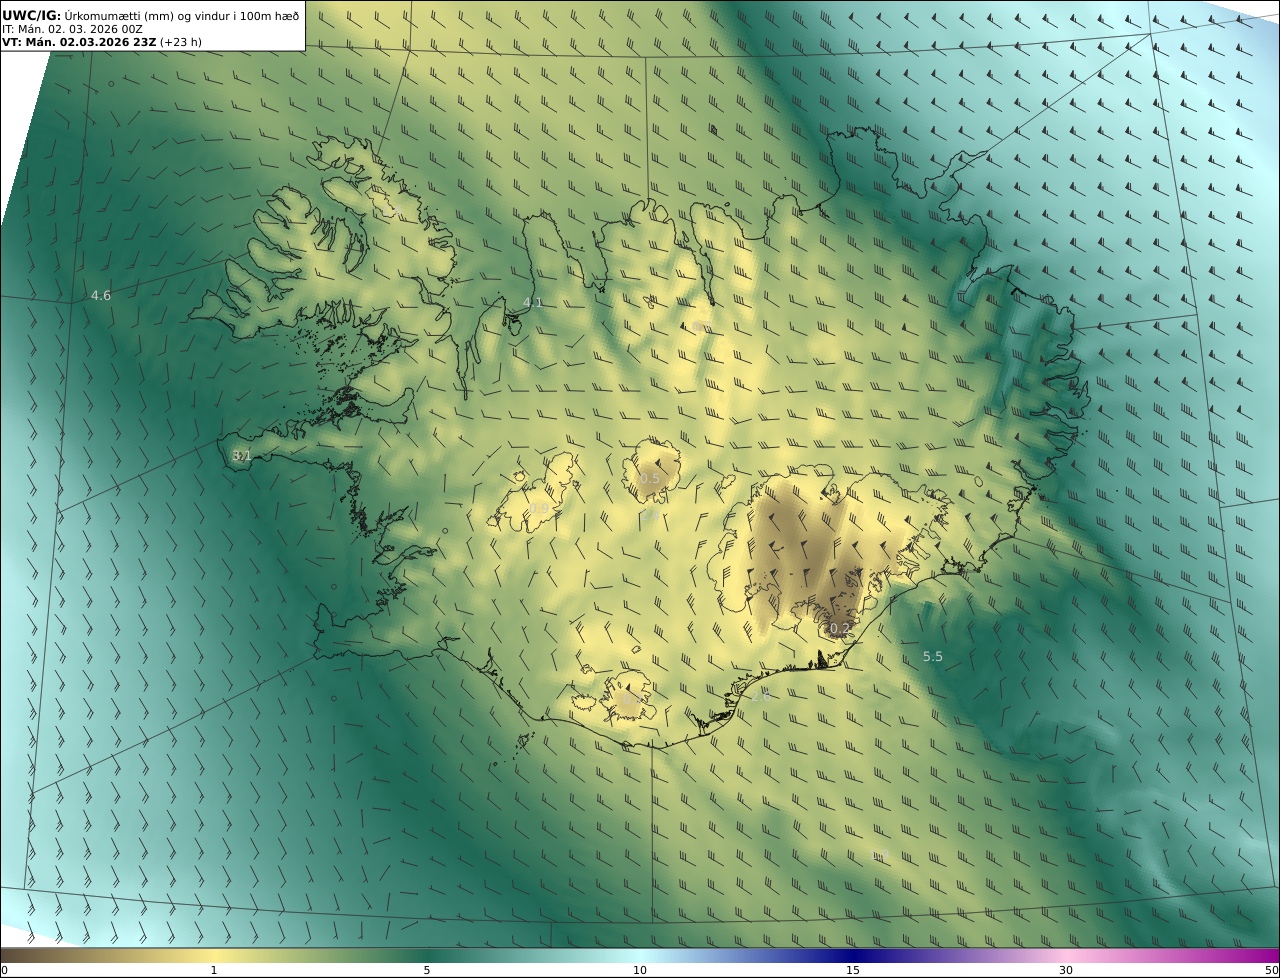Click the '0.5' value label on the glacier
1280x978 pixels.
[650, 478]
